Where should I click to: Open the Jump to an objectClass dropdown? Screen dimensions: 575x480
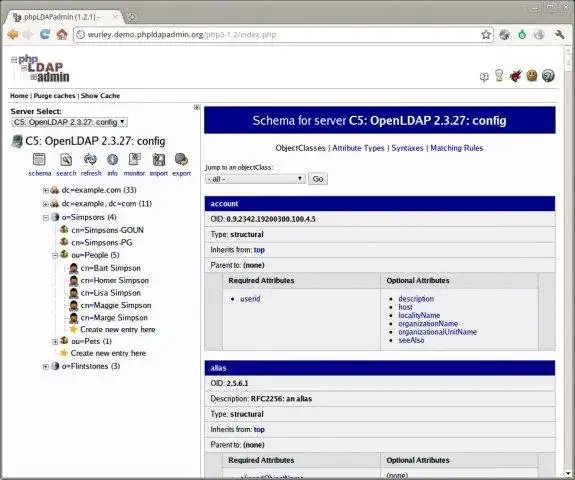(x=255, y=179)
